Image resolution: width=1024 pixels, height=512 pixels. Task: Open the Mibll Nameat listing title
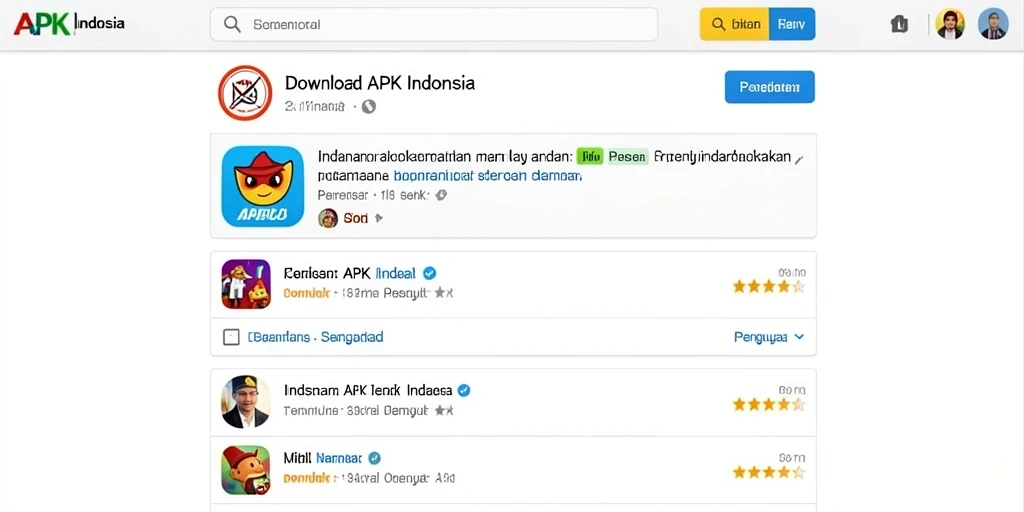(323, 458)
